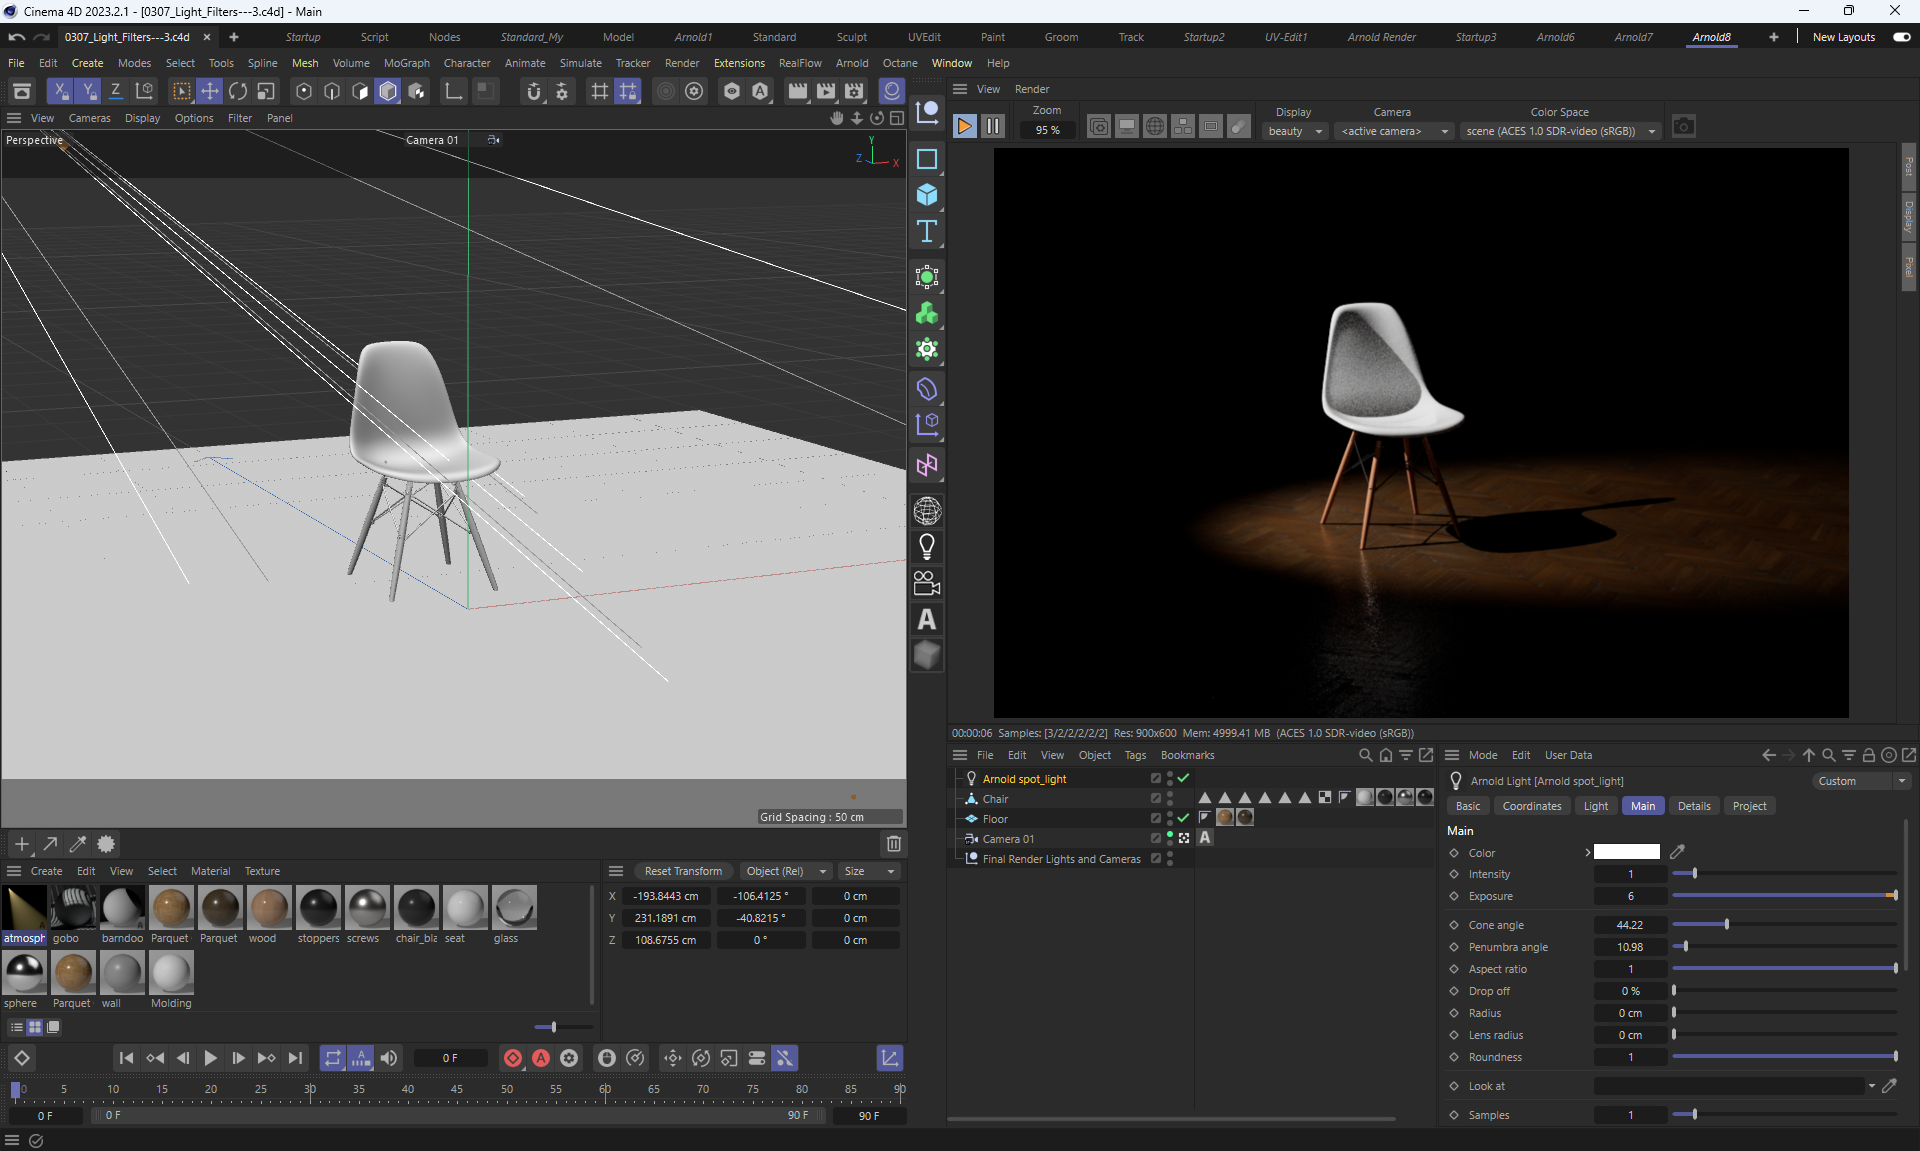
Task: Open the Color Space dropdown
Action: (1560, 131)
